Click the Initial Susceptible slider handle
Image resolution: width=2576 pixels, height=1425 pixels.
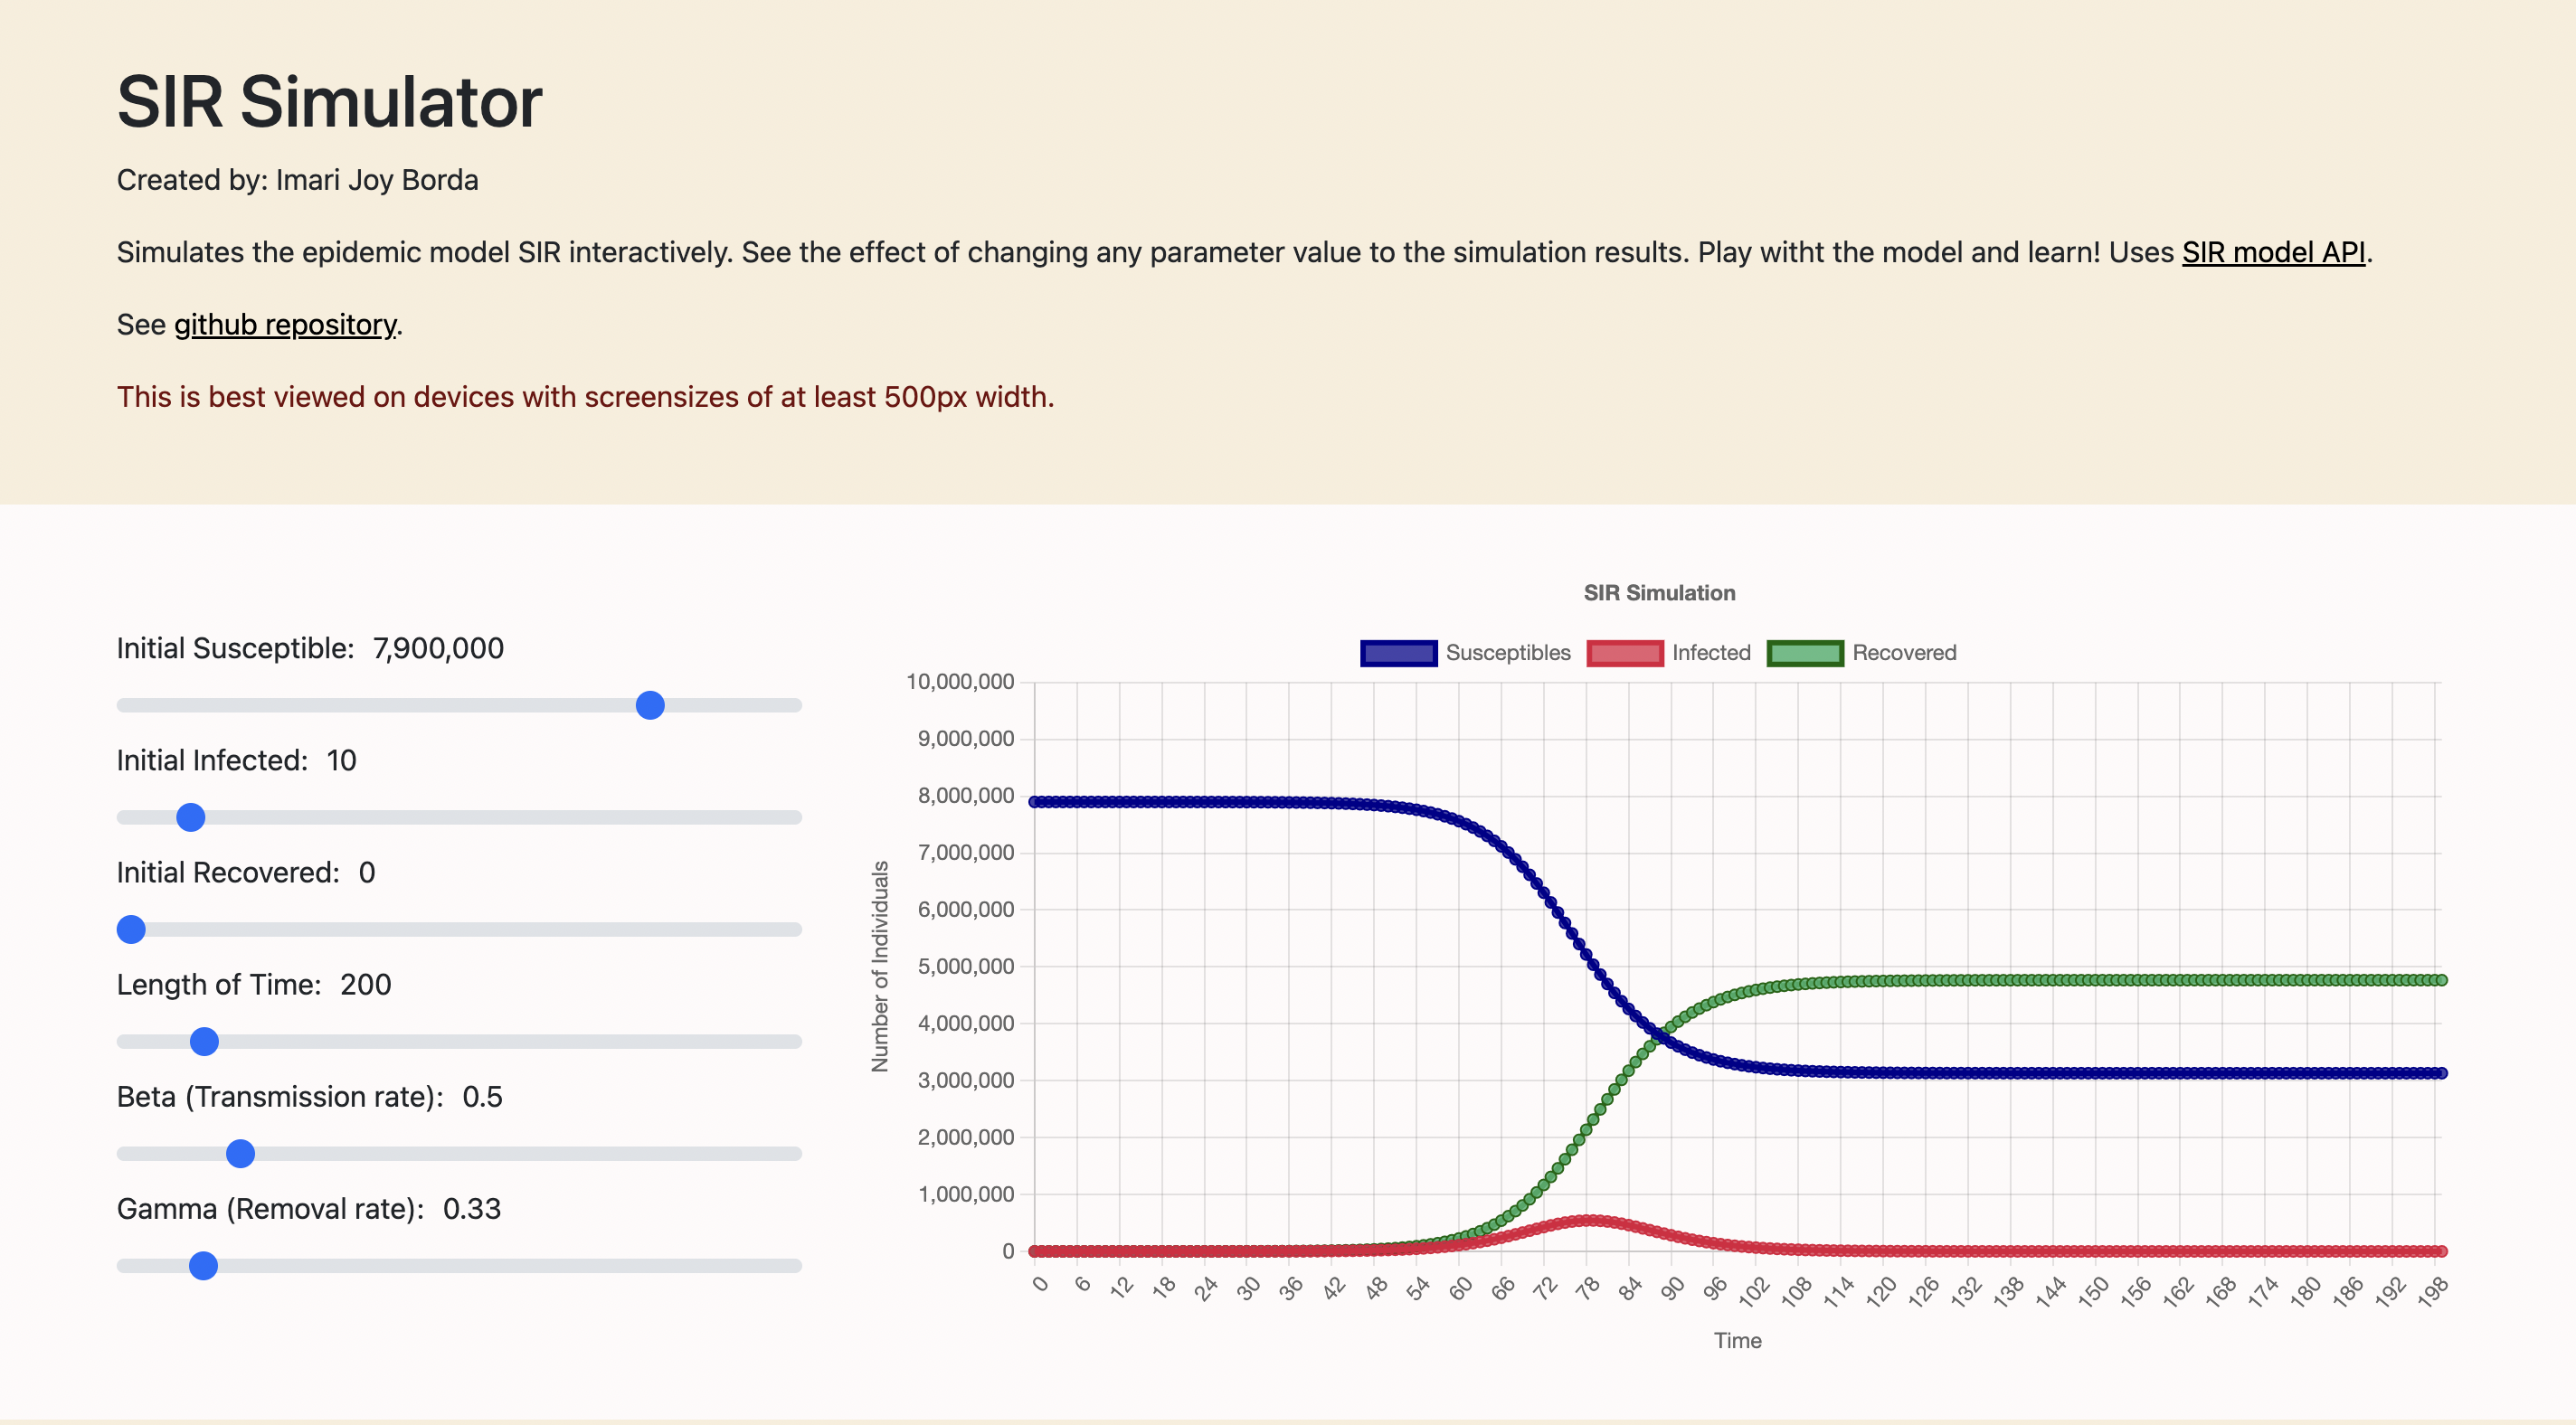650,705
